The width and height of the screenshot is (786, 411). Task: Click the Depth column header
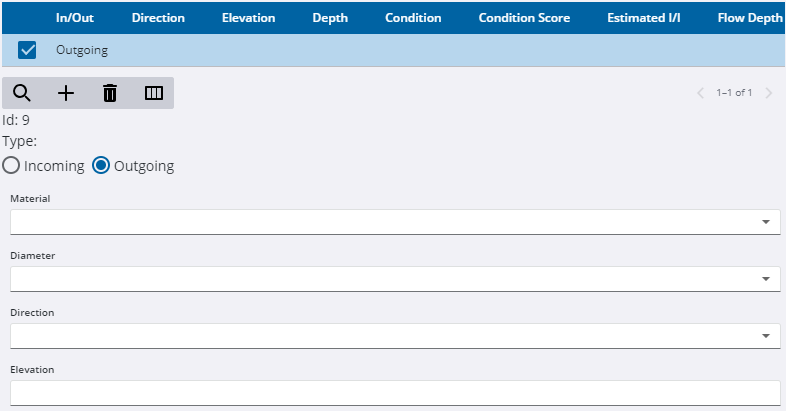click(330, 18)
